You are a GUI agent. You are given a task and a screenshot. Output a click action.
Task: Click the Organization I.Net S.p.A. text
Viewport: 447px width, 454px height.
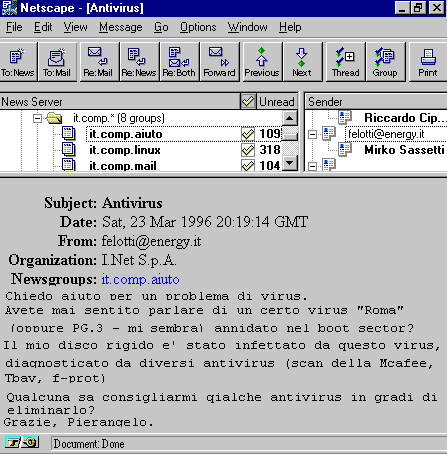tap(139, 260)
